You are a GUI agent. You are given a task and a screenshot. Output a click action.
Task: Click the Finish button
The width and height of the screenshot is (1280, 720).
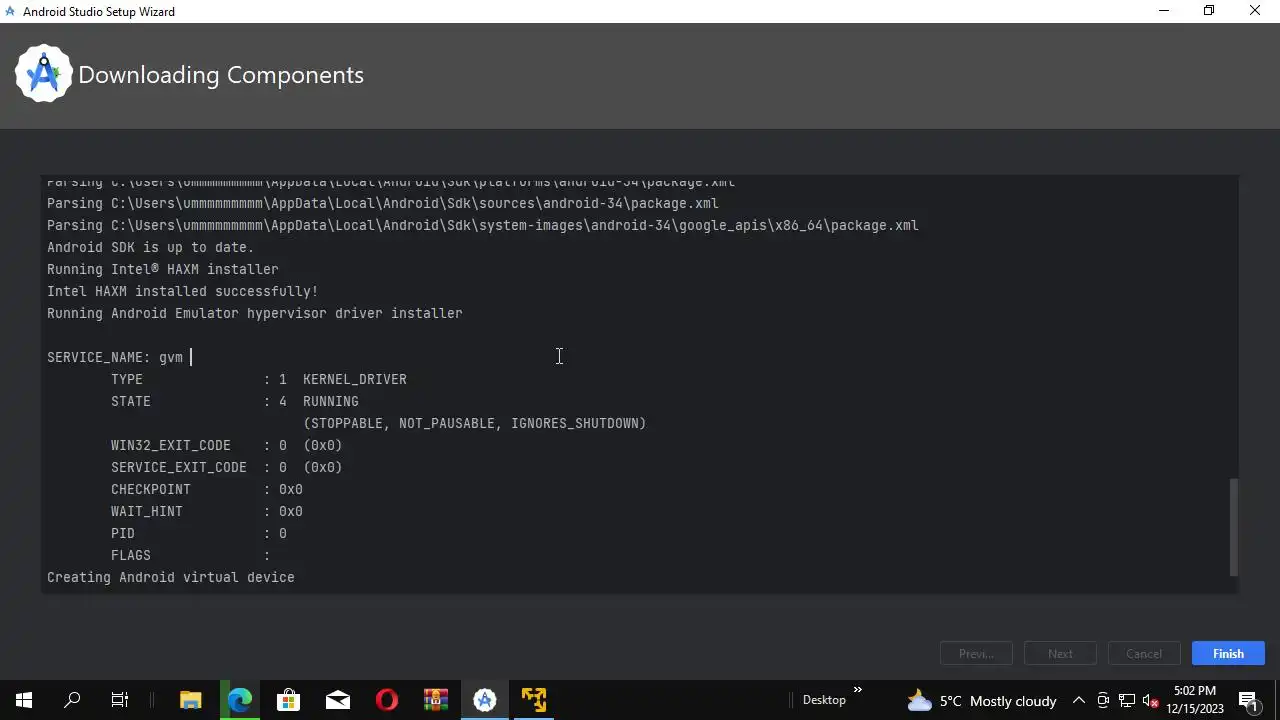(x=1228, y=653)
